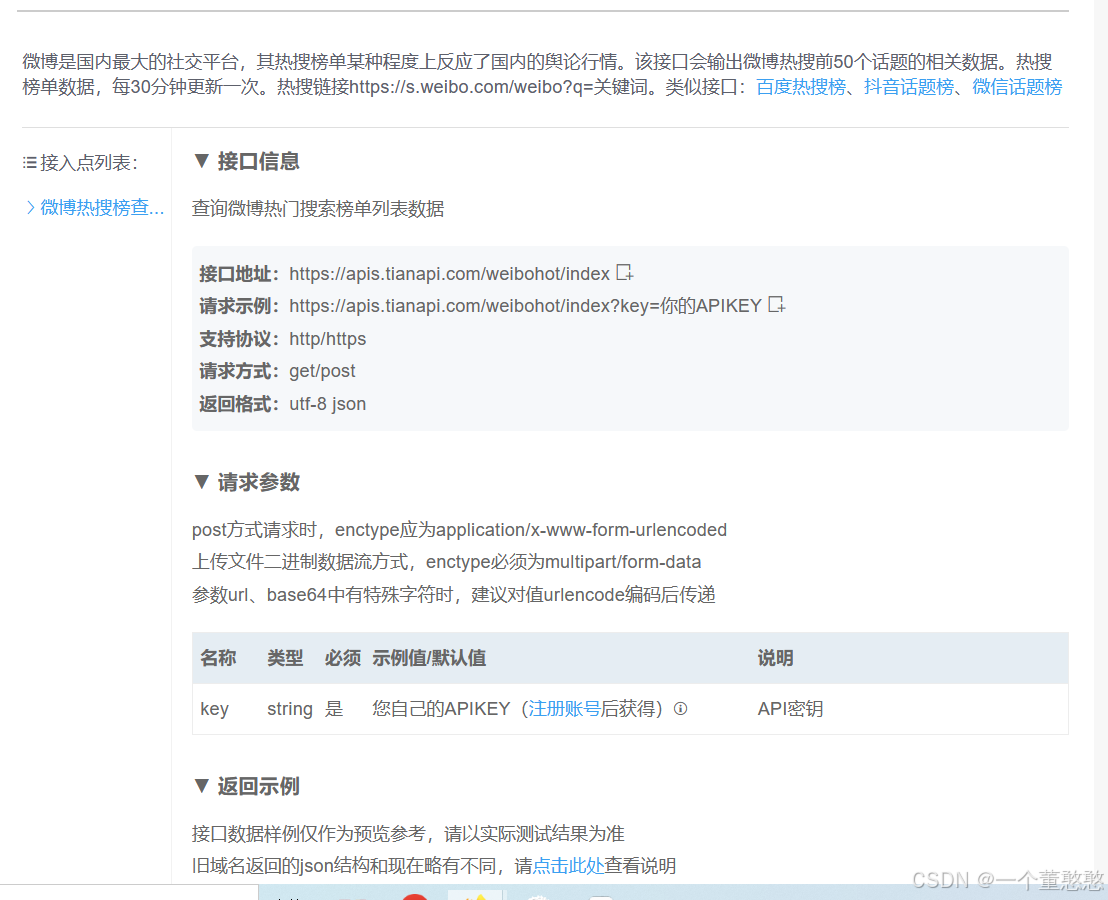Click the 类型 column header

[285, 658]
